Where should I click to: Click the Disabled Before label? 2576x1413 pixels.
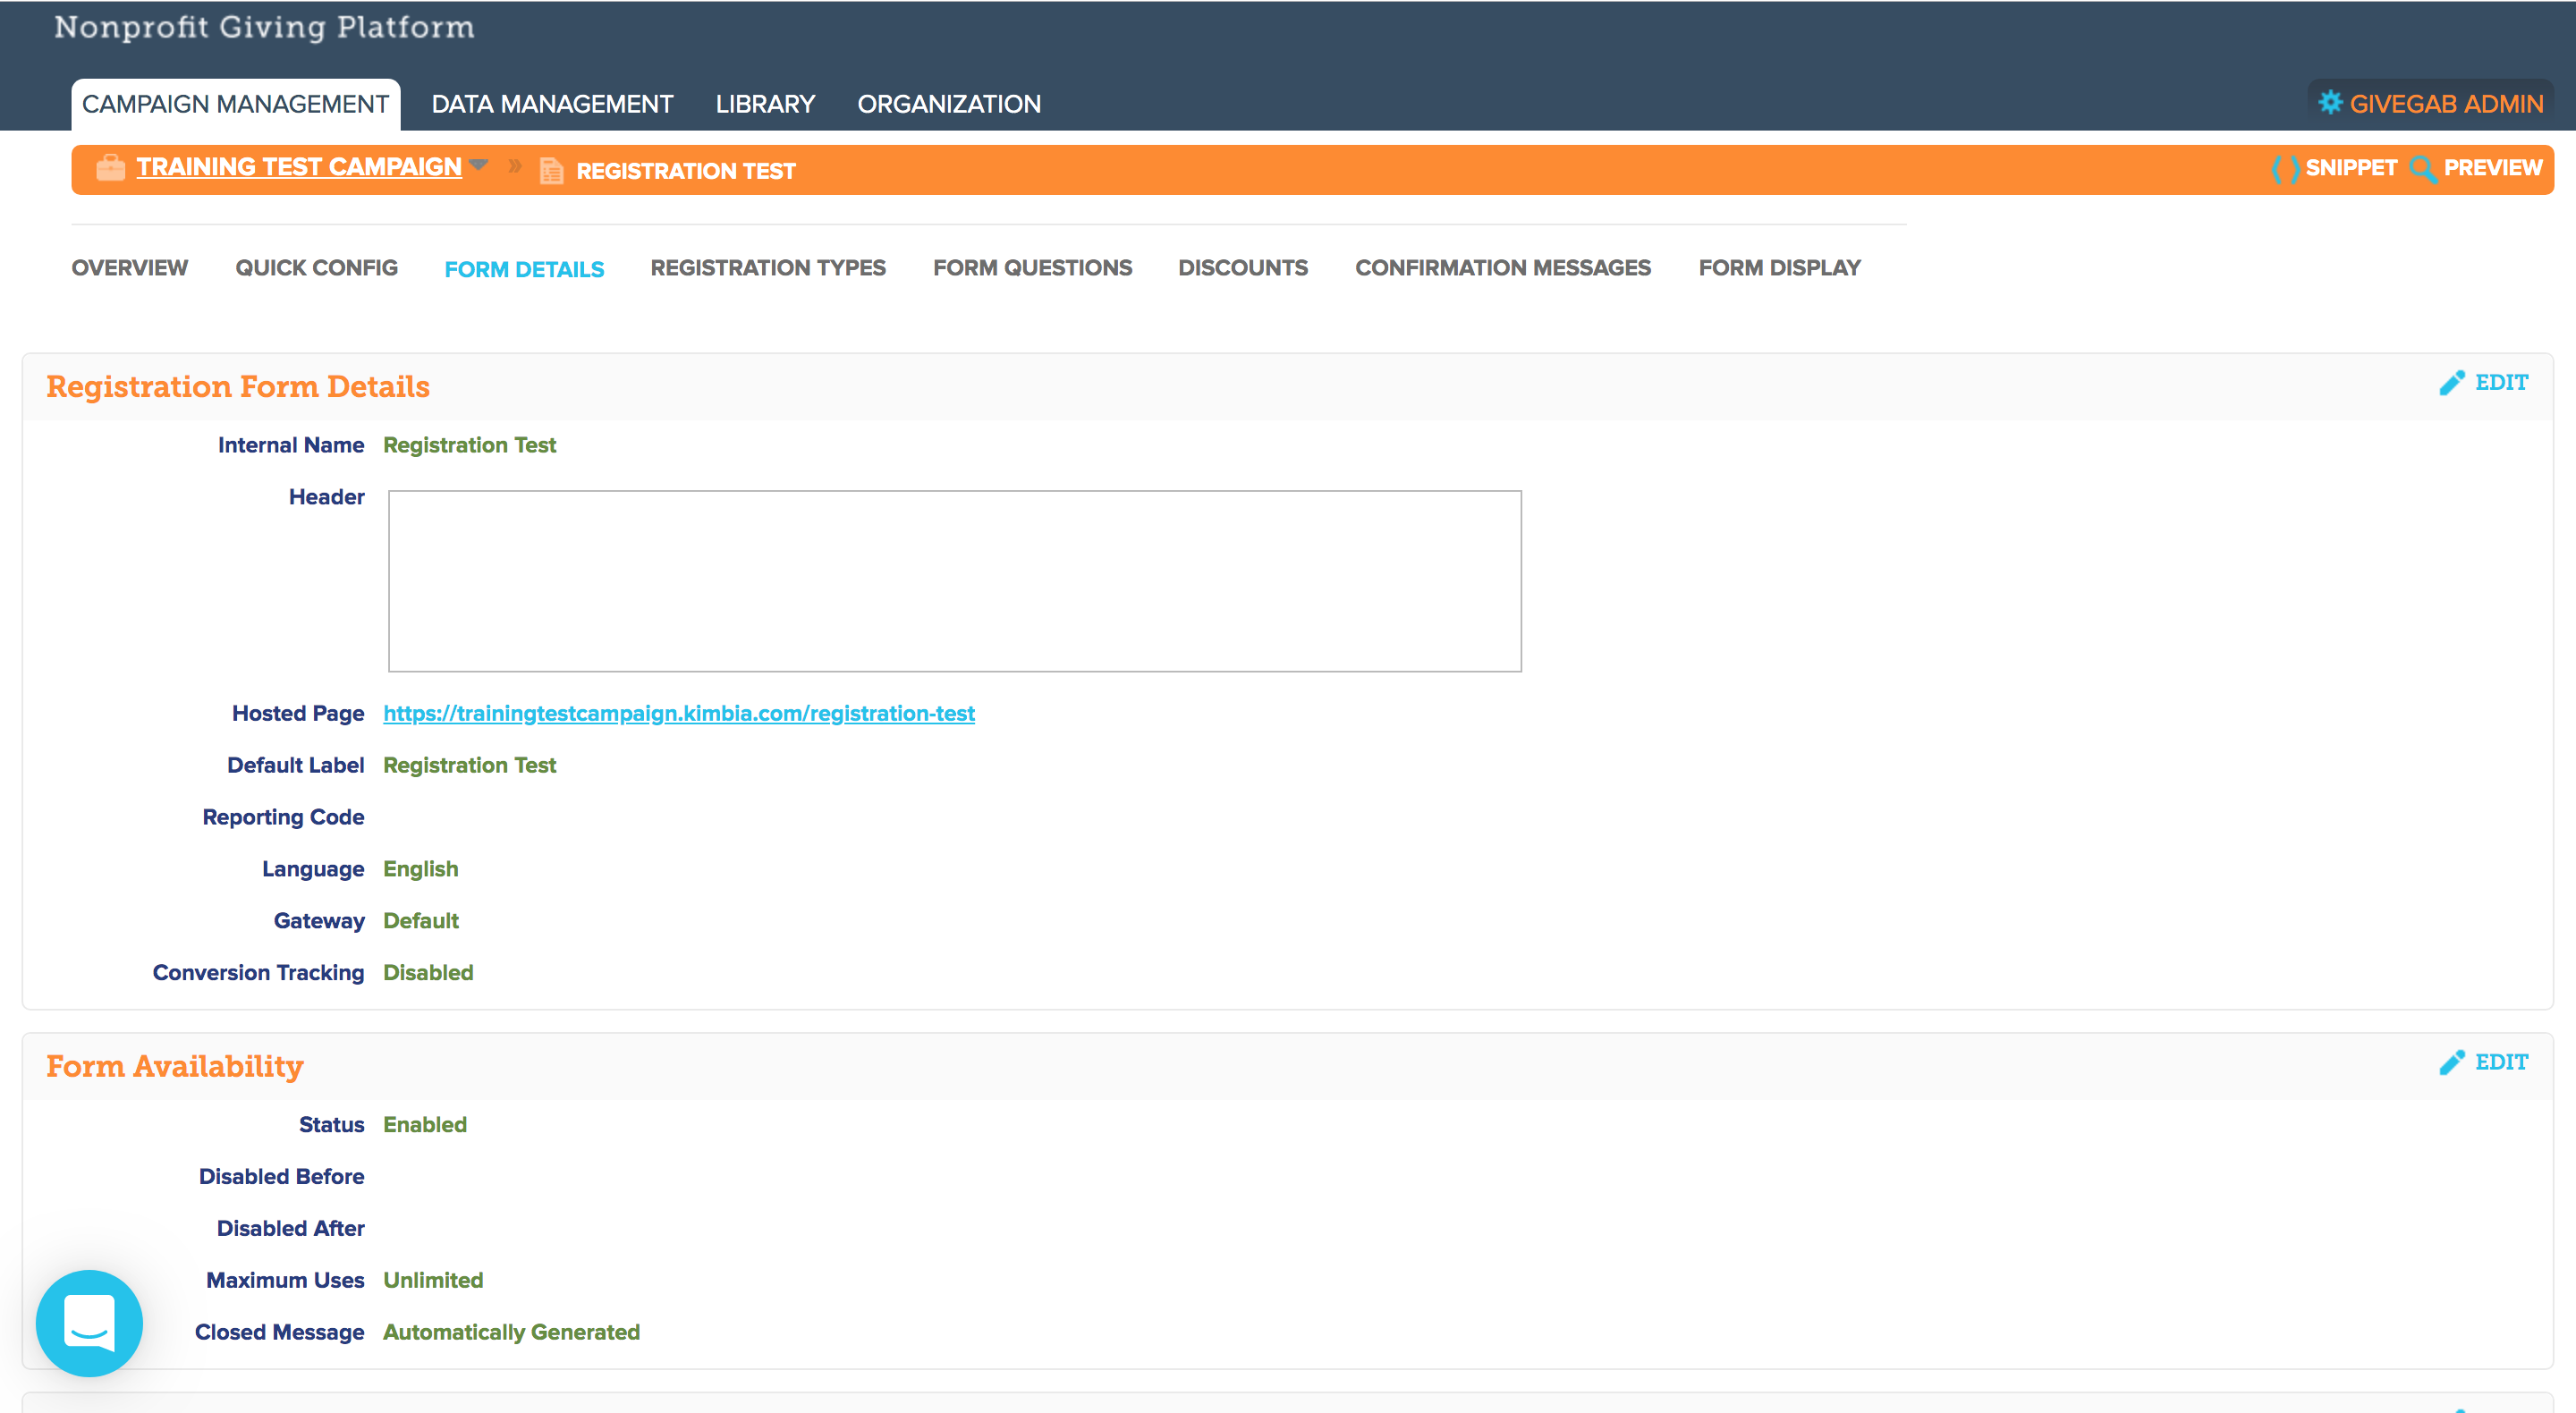click(281, 1177)
